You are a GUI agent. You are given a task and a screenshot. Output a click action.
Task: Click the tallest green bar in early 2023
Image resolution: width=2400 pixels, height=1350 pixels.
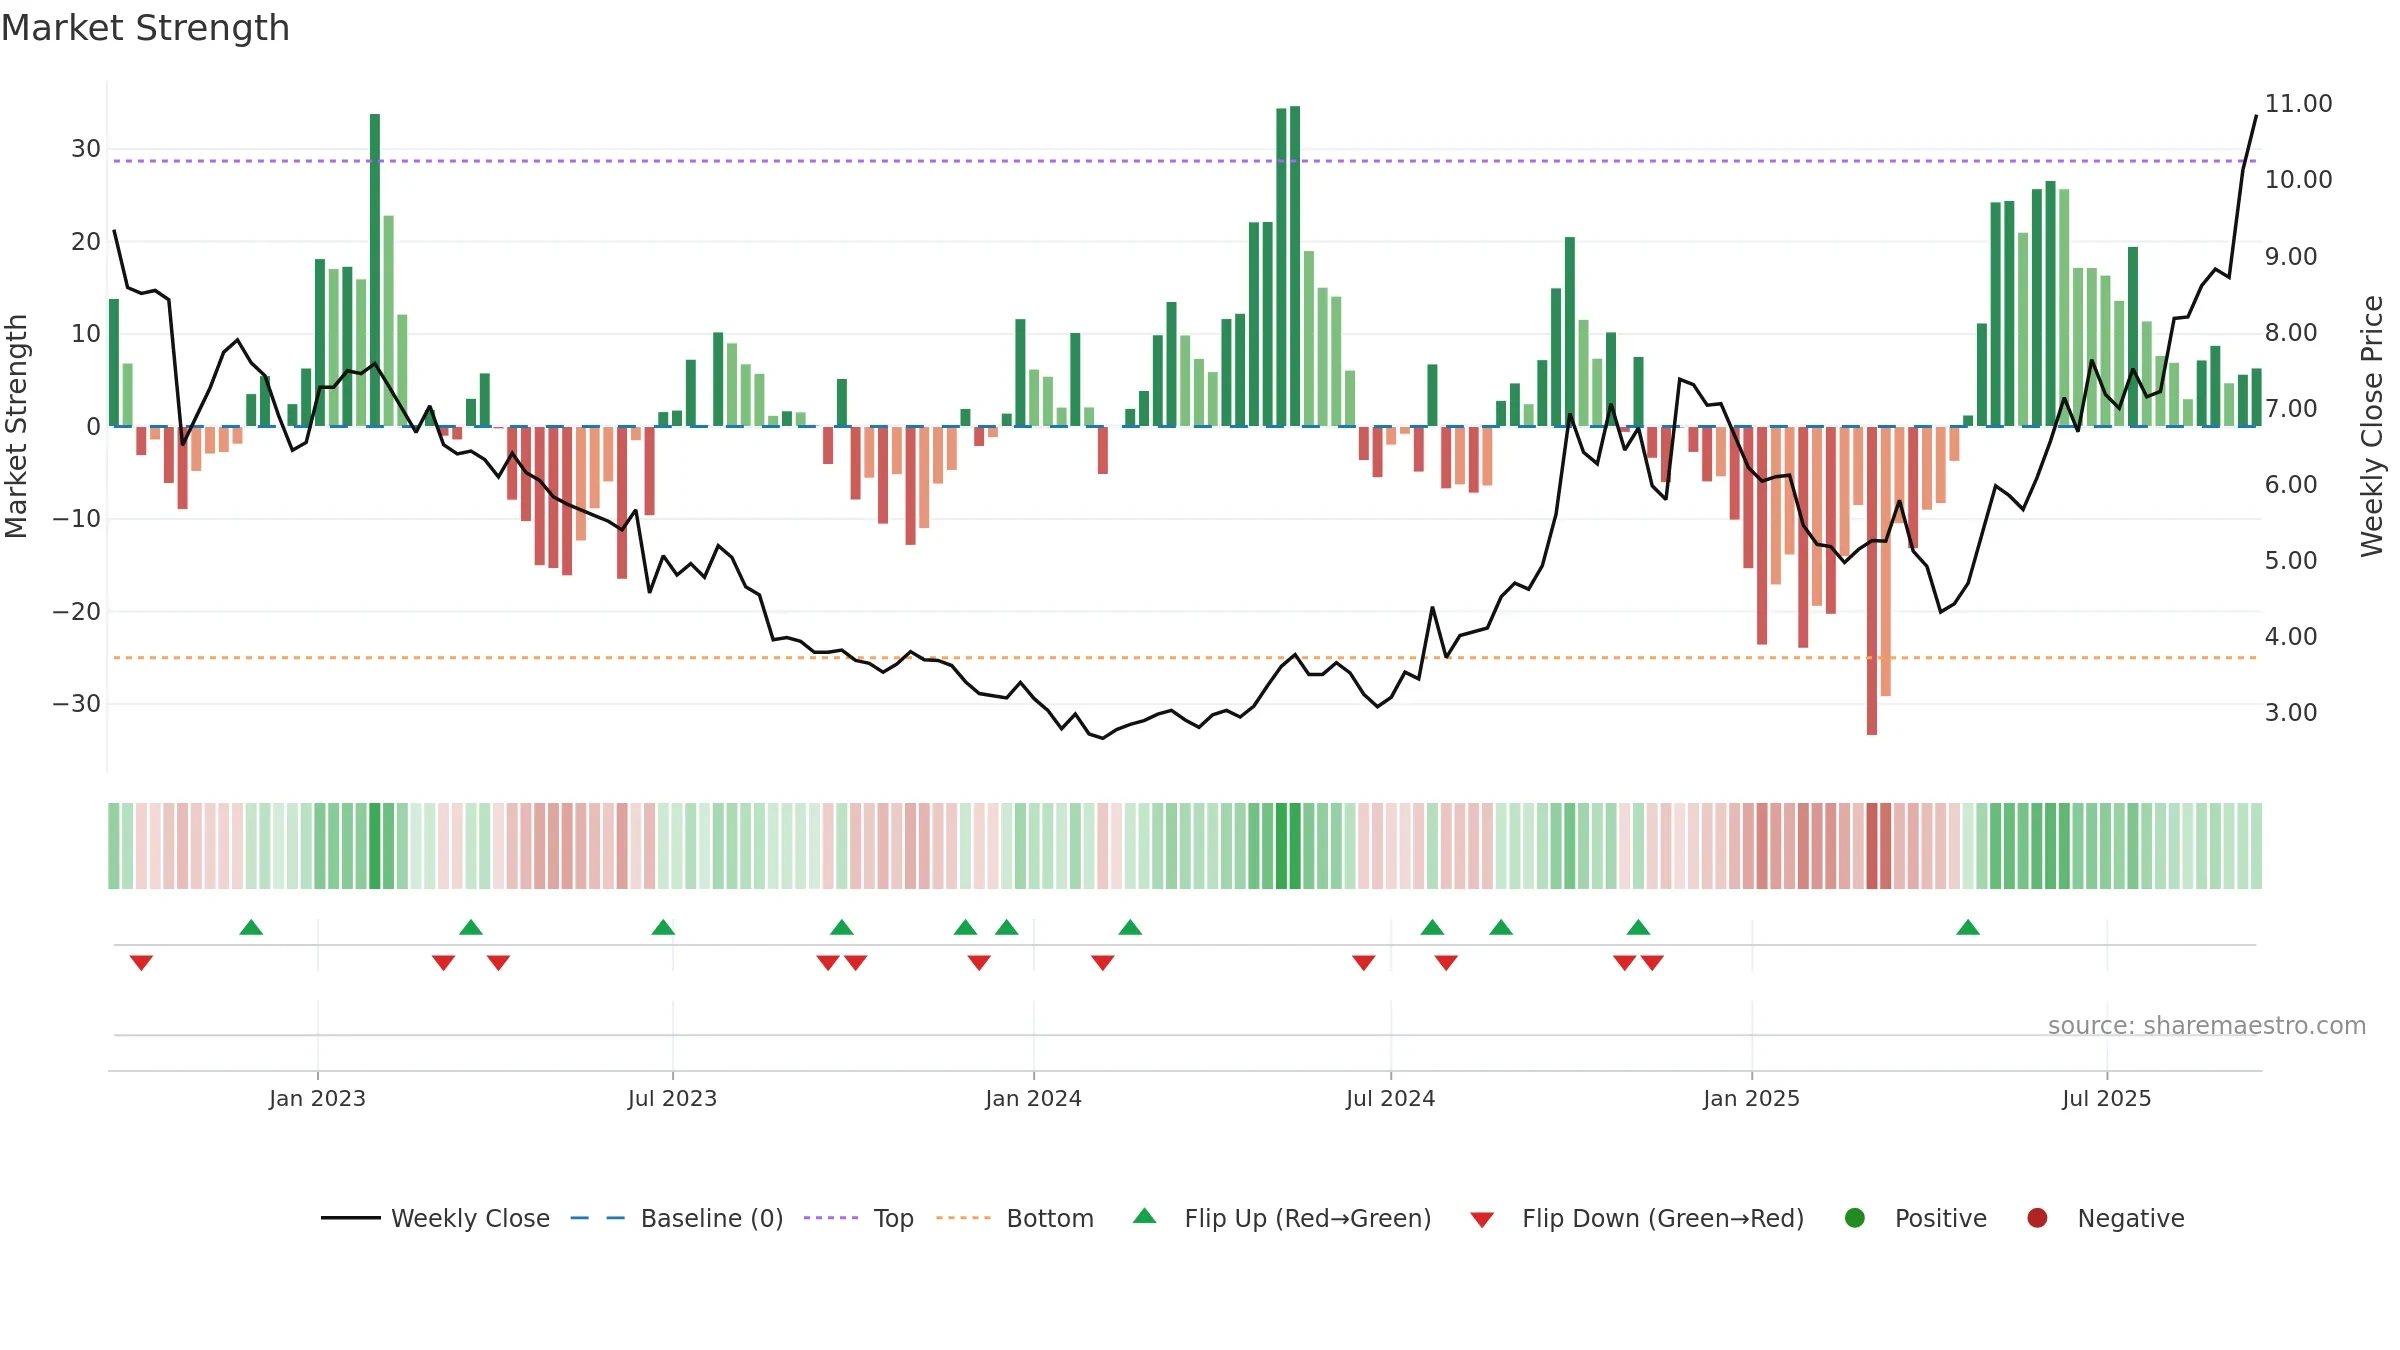[x=375, y=270]
